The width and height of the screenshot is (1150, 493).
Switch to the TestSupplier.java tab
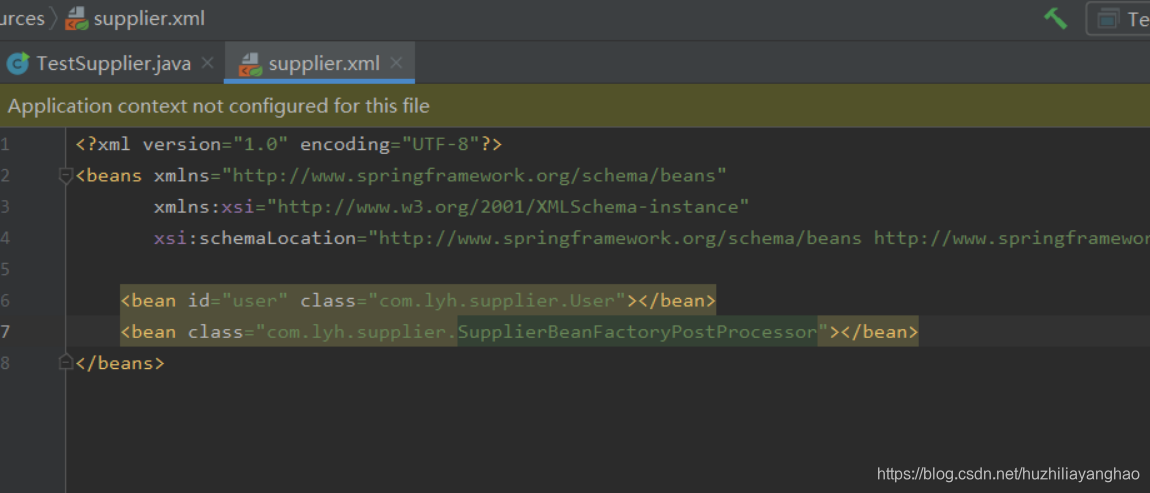[114, 64]
